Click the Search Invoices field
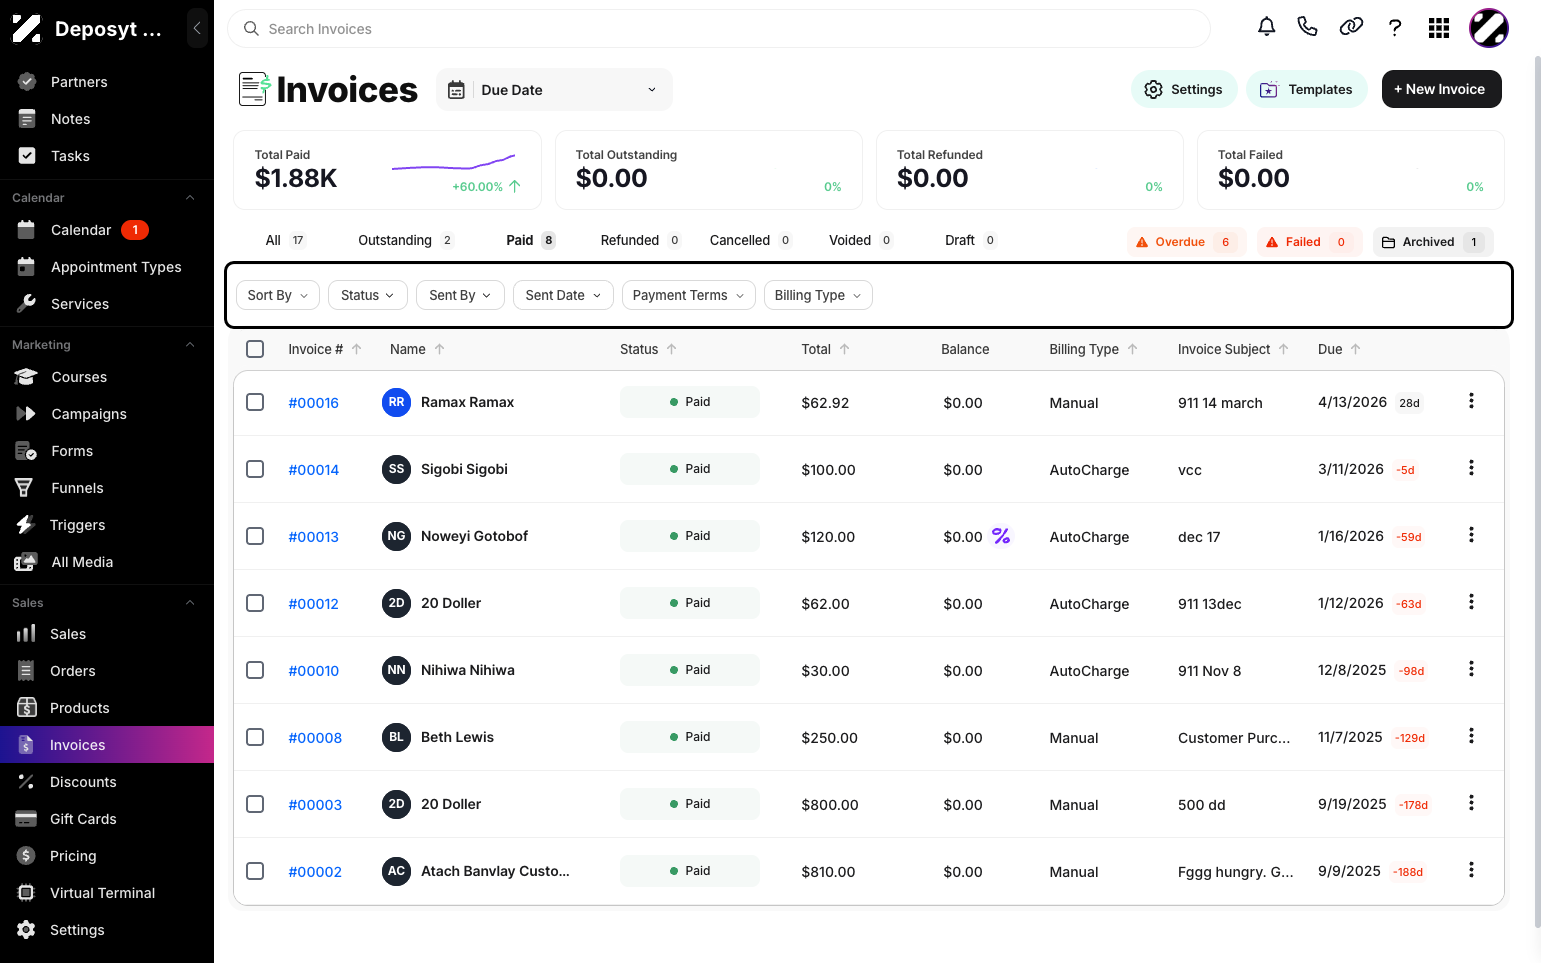This screenshot has height=963, width=1541. coord(718,29)
